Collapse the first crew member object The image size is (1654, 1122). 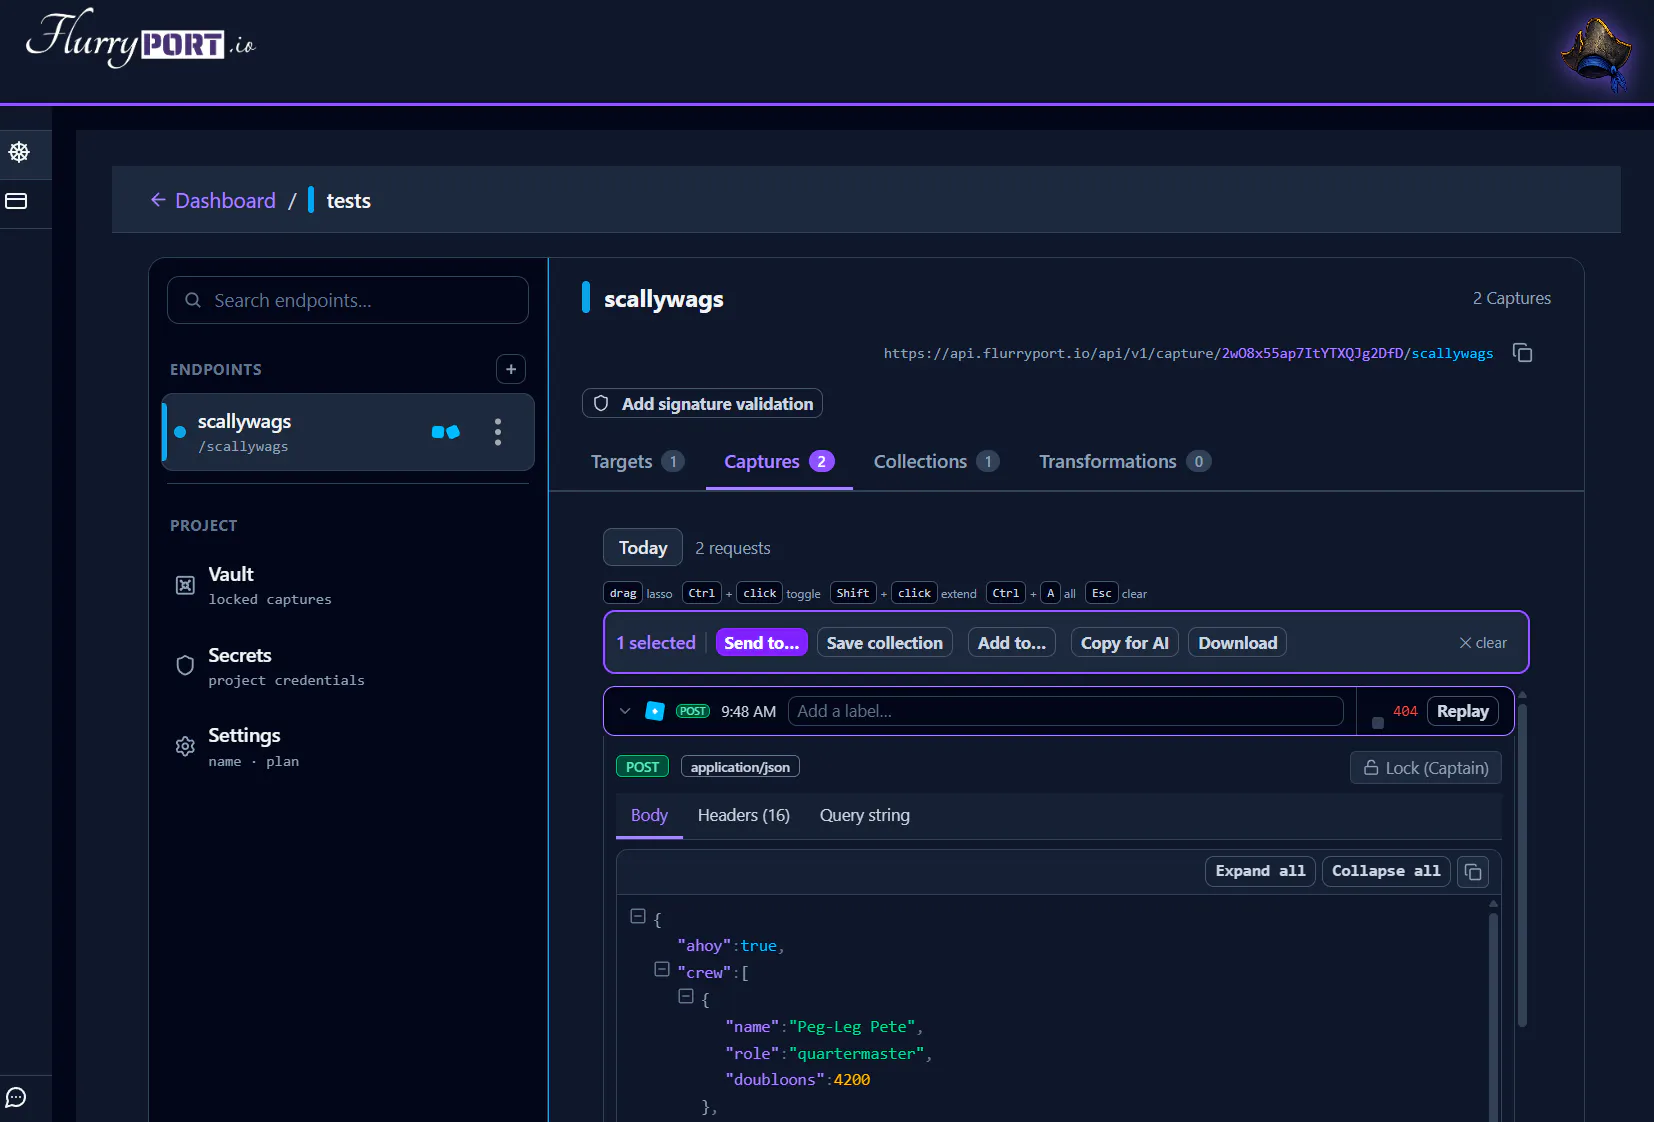686,996
